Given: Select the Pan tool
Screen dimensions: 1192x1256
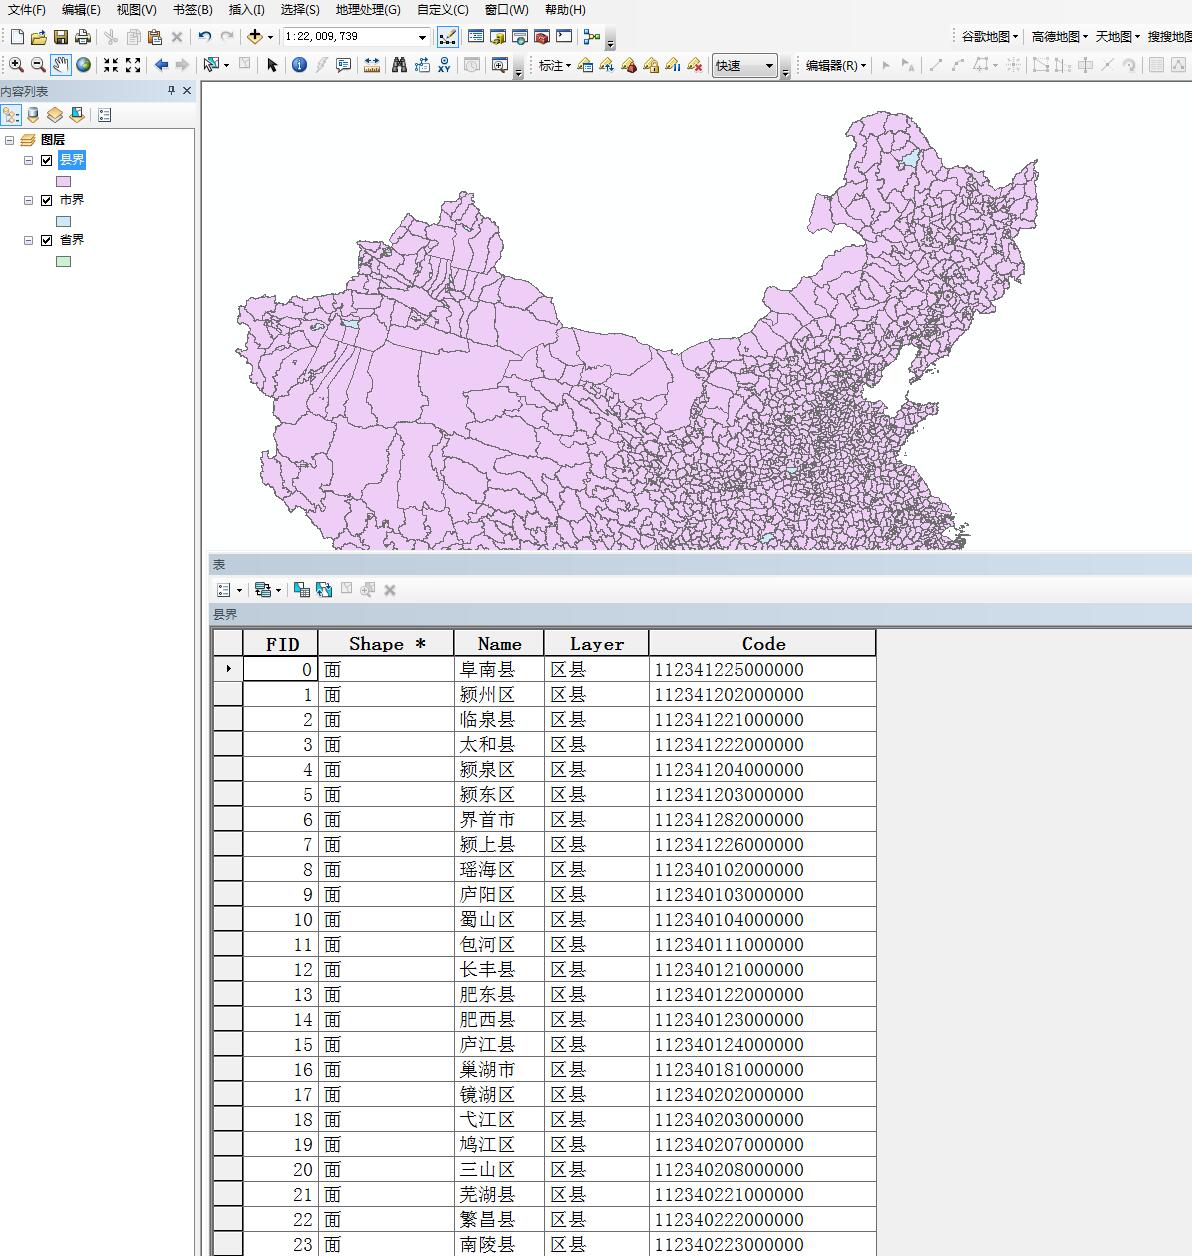Looking at the screenshot, I should pyautogui.click(x=59, y=65).
